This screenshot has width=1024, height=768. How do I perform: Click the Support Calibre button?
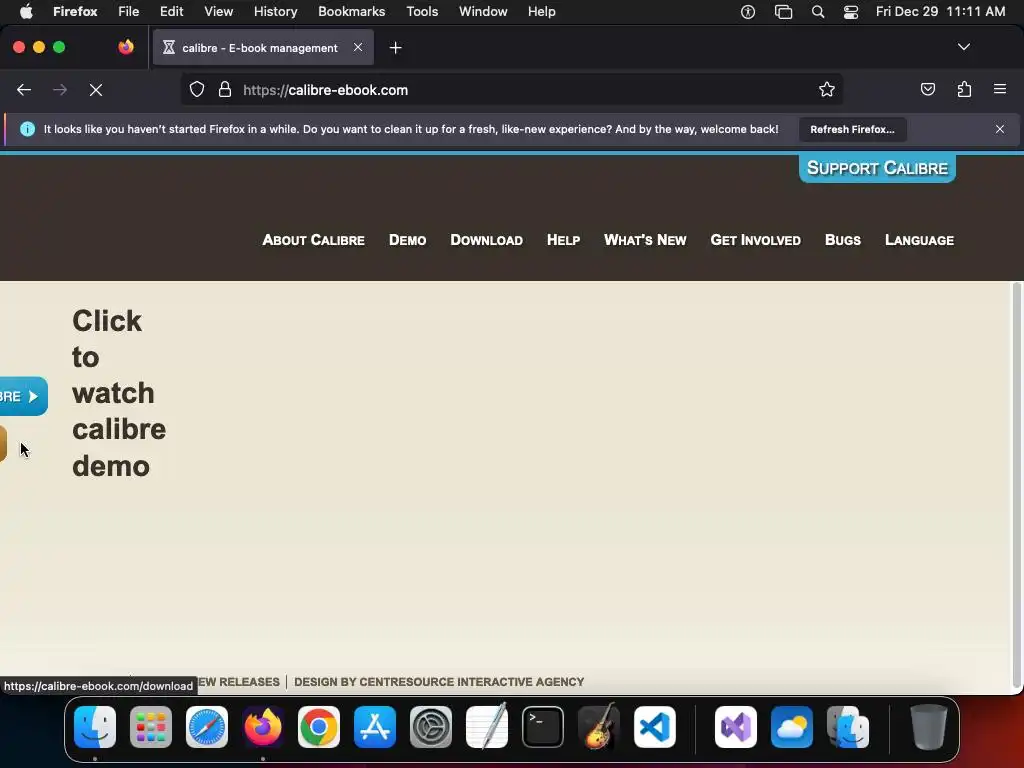coord(877,168)
